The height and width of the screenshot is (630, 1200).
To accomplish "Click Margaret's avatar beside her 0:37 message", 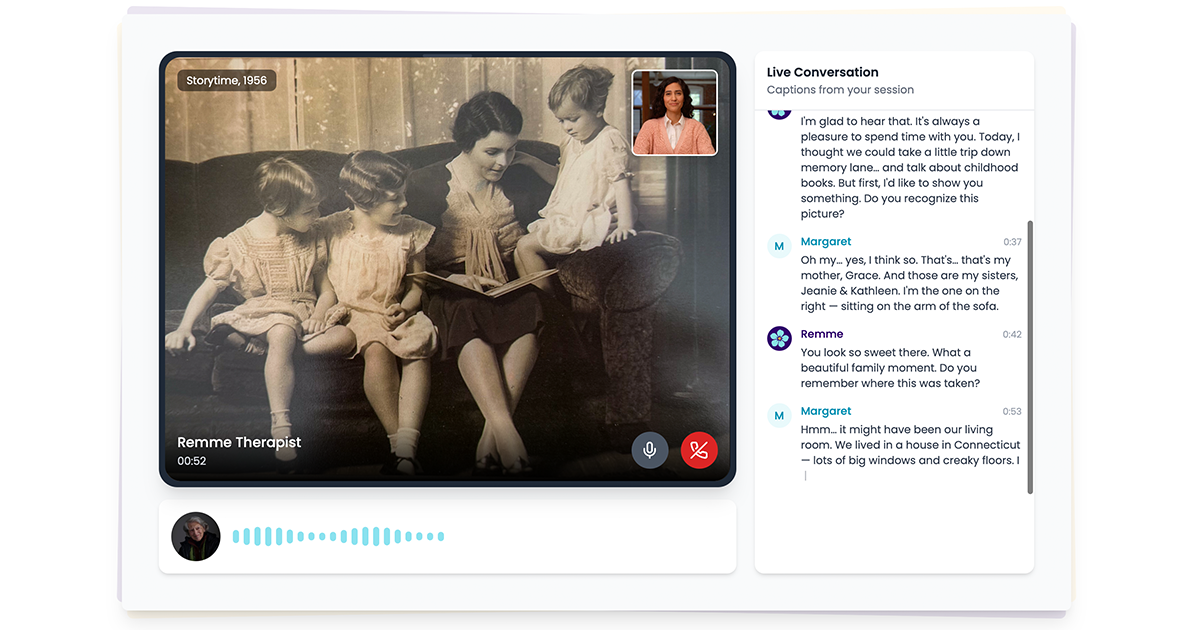I will [x=778, y=246].
